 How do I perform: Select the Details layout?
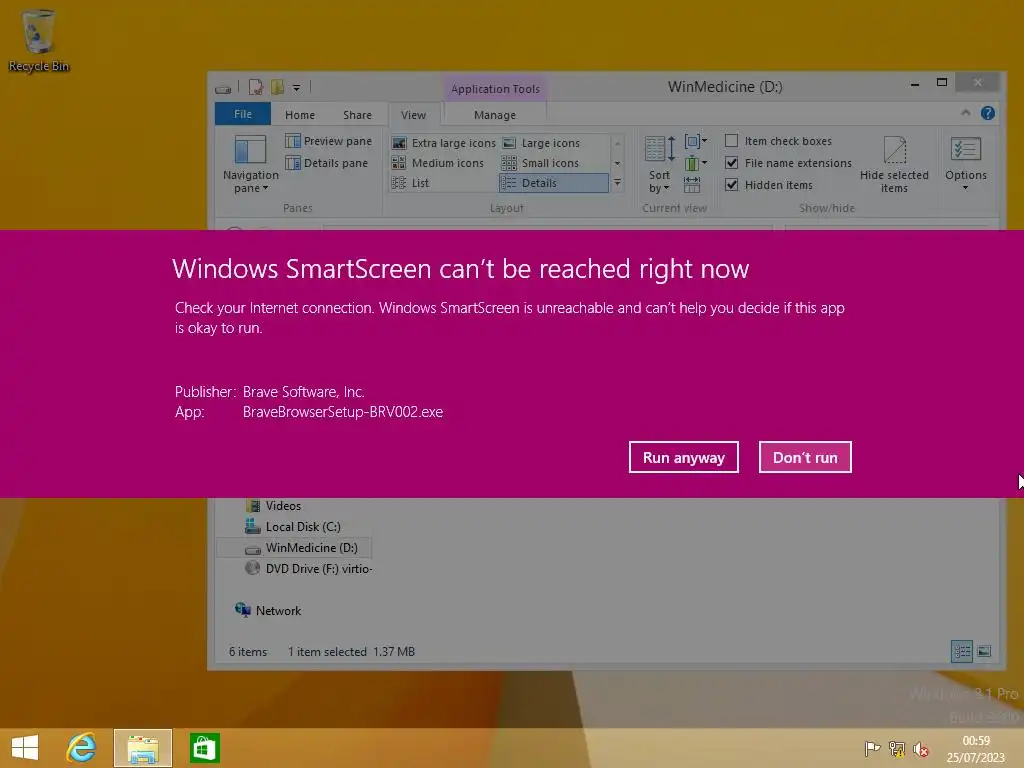pos(553,183)
